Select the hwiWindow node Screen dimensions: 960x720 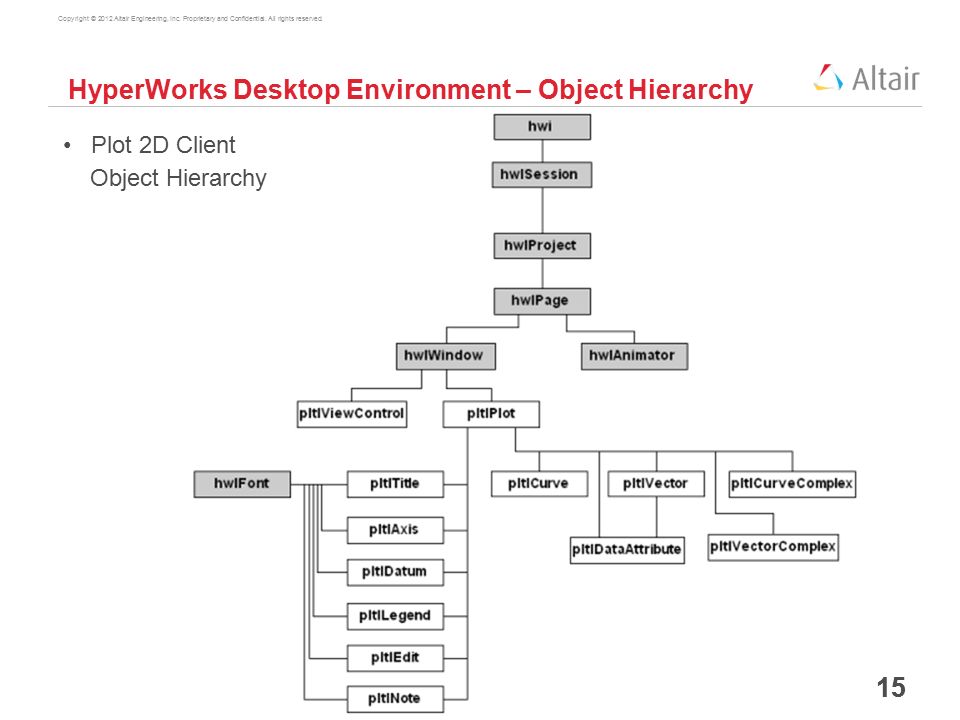pos(446,356)
